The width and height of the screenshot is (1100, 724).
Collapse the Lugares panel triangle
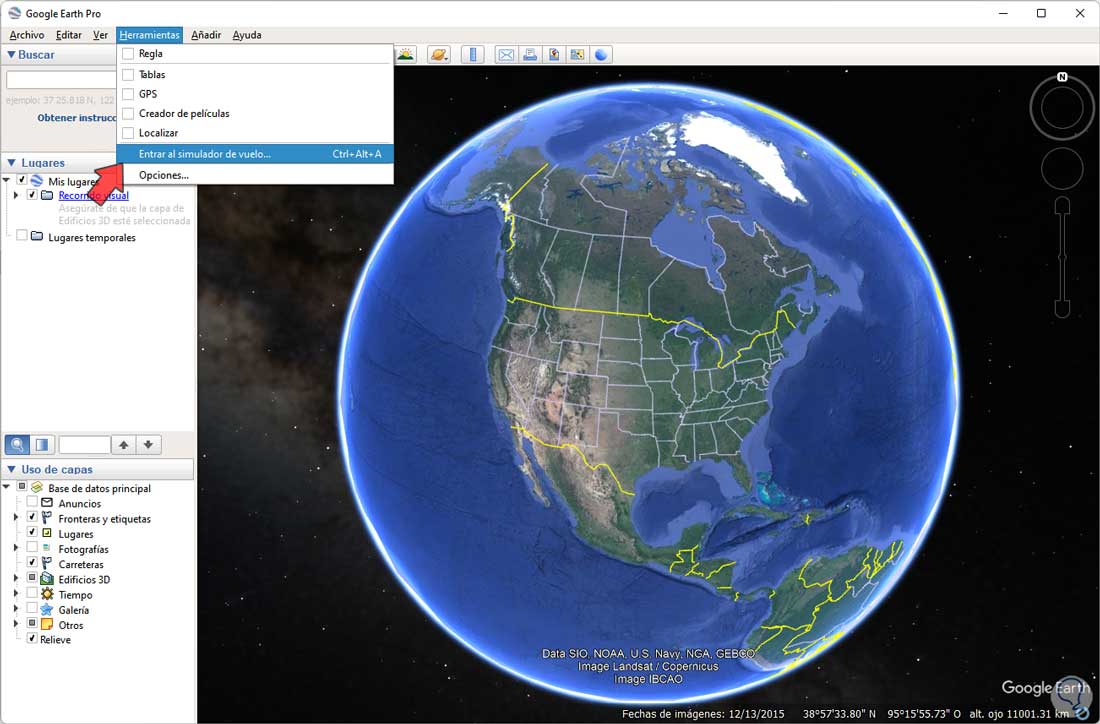tap(11, 163)
